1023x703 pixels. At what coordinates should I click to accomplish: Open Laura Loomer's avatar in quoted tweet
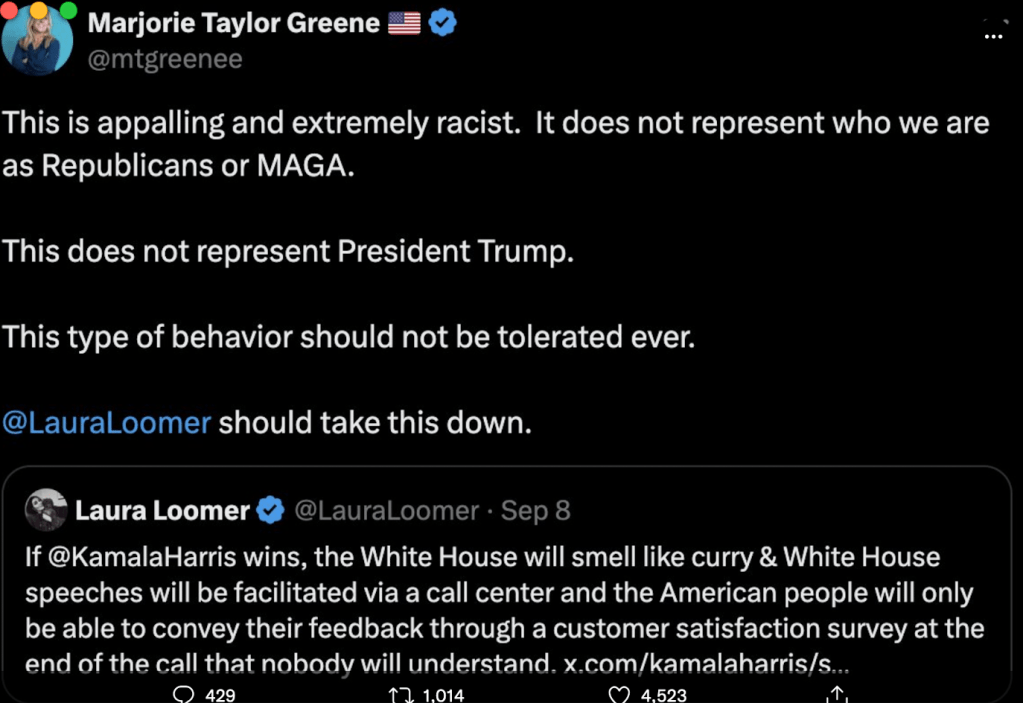(45, 510)
